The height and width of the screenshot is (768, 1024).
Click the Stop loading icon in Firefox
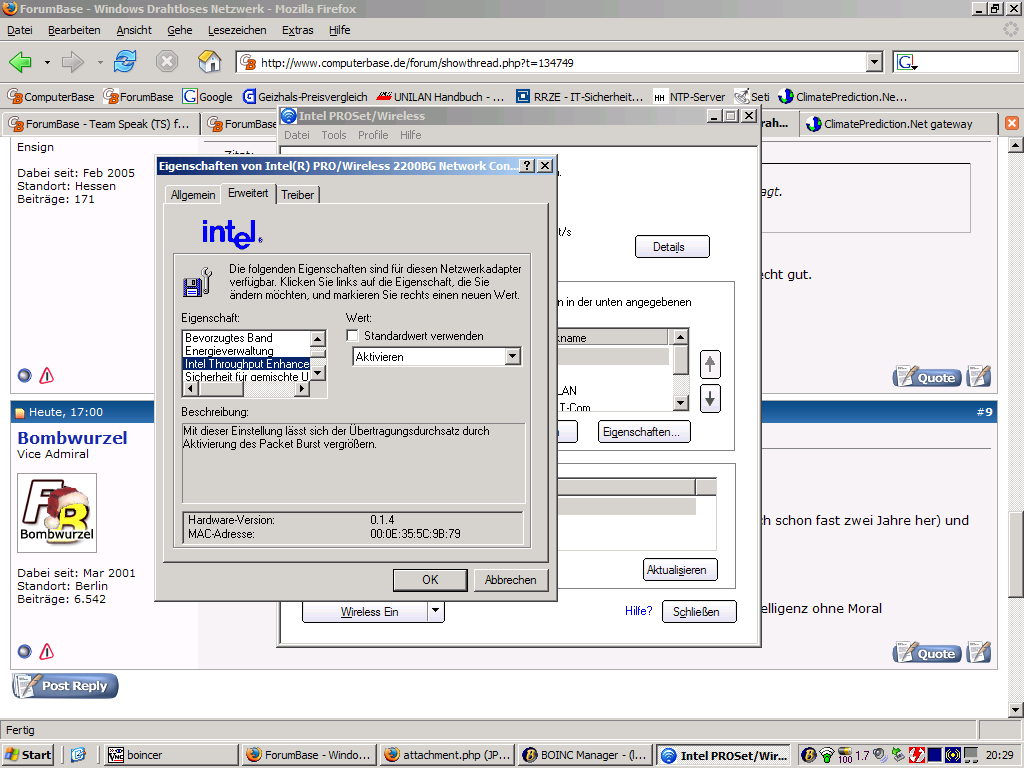pyautogui.click(x=167, y=62)
